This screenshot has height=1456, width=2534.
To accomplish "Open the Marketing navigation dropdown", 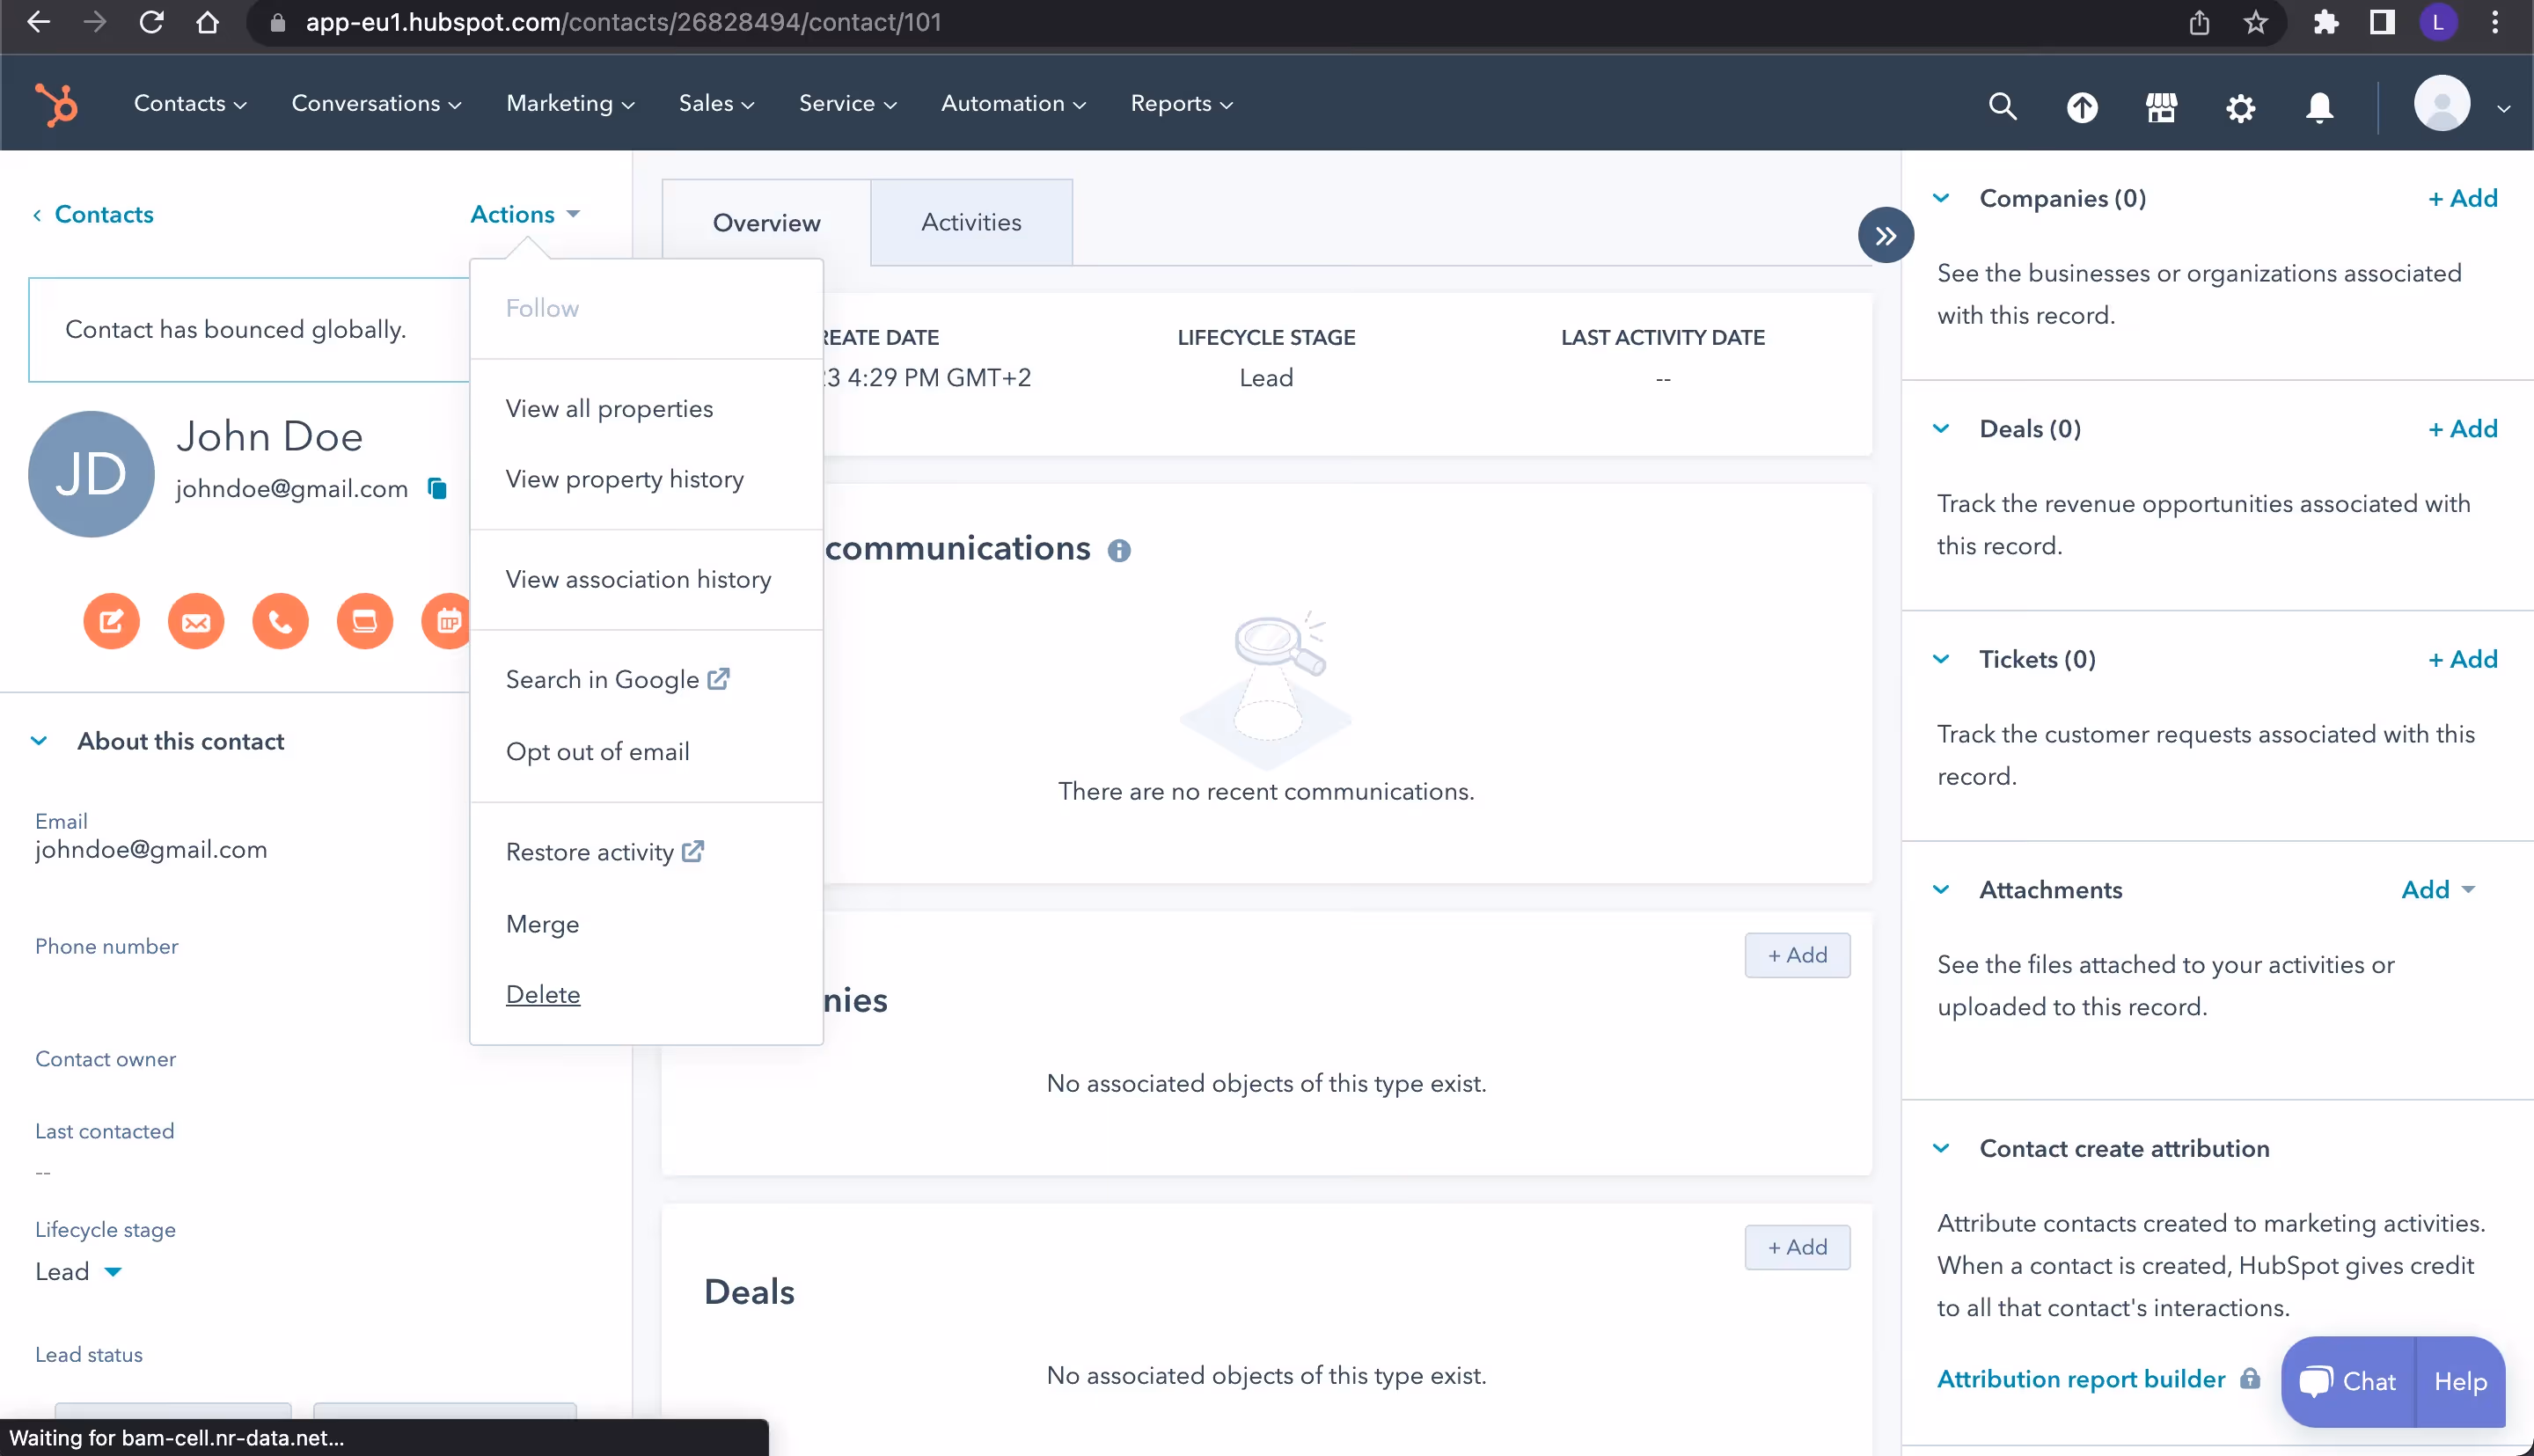I will tap(570, 103).
